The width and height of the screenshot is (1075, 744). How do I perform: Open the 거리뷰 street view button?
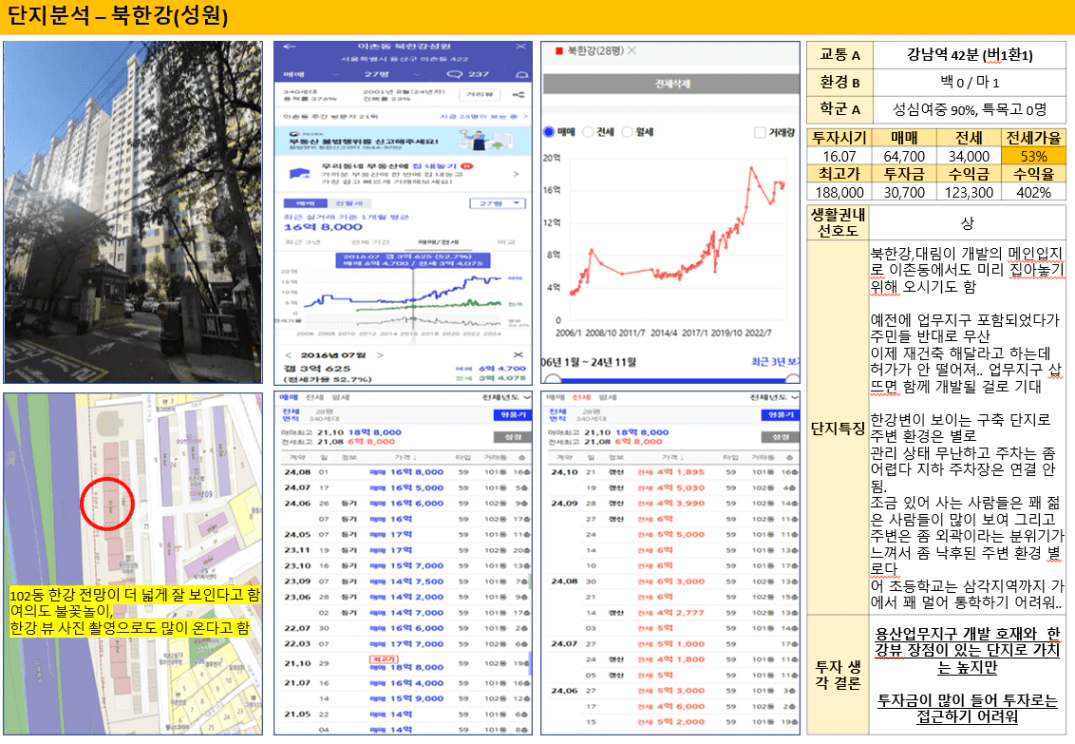pyautogui.click(x=481, y=95)
